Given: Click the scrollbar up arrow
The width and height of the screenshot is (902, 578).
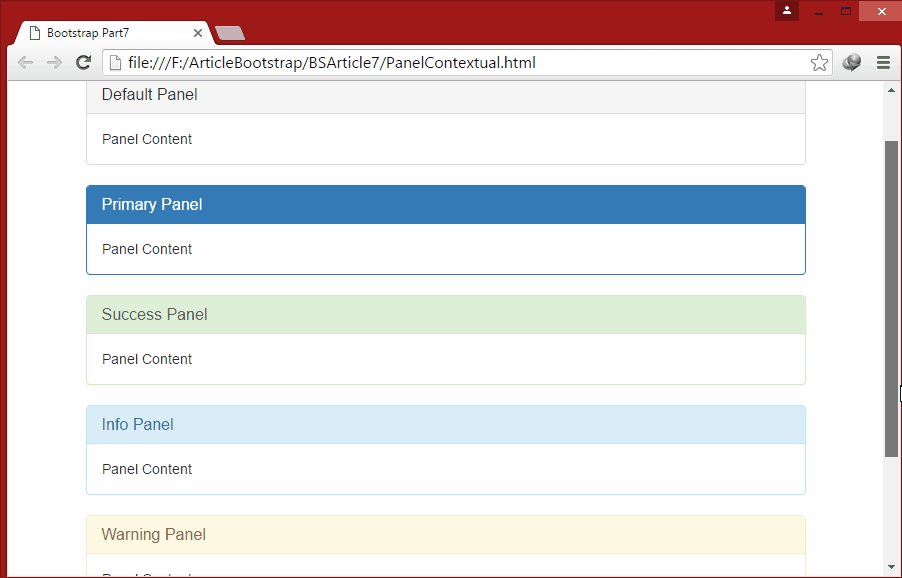Looking at the screenshot, I should click(891, 89).
